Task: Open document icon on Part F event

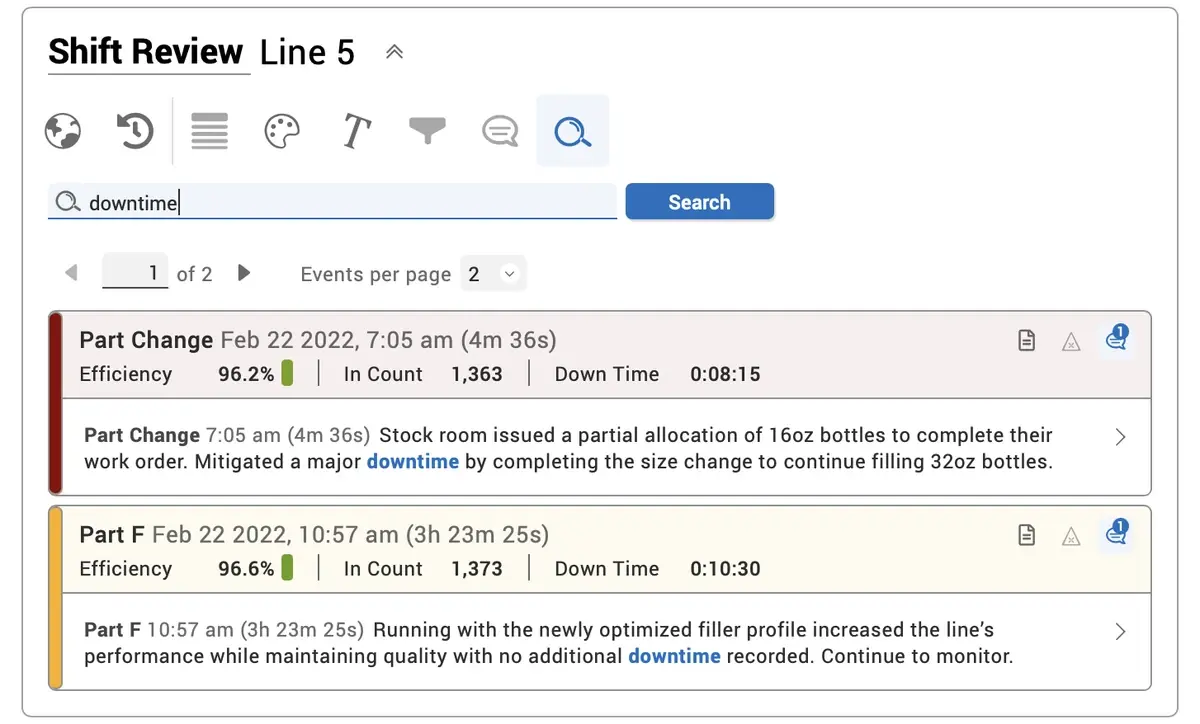Action: coord(1026,535)
